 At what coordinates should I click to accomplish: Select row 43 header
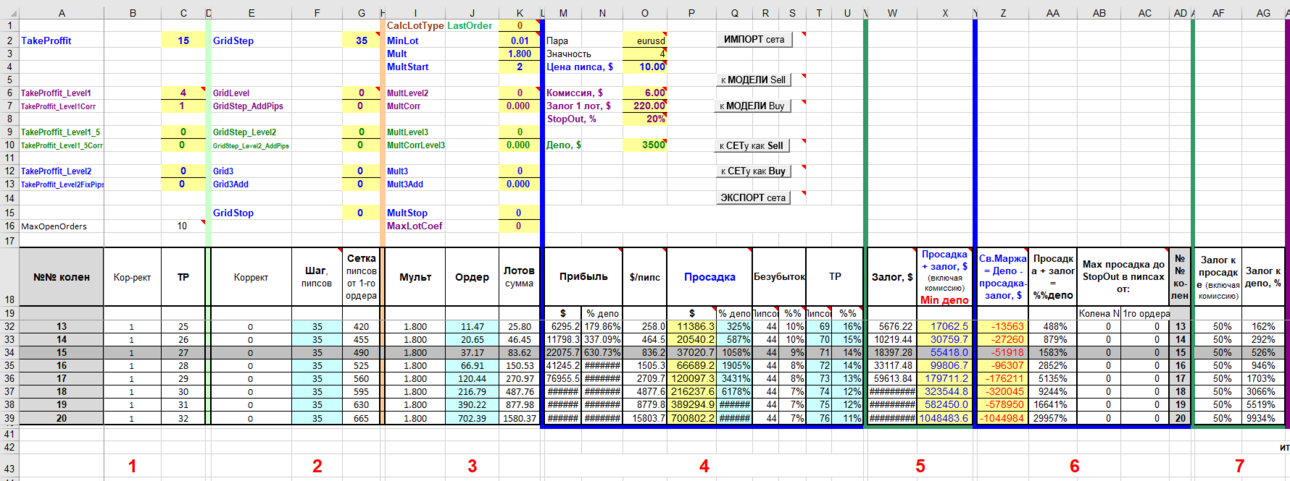(x=9, y=465)
